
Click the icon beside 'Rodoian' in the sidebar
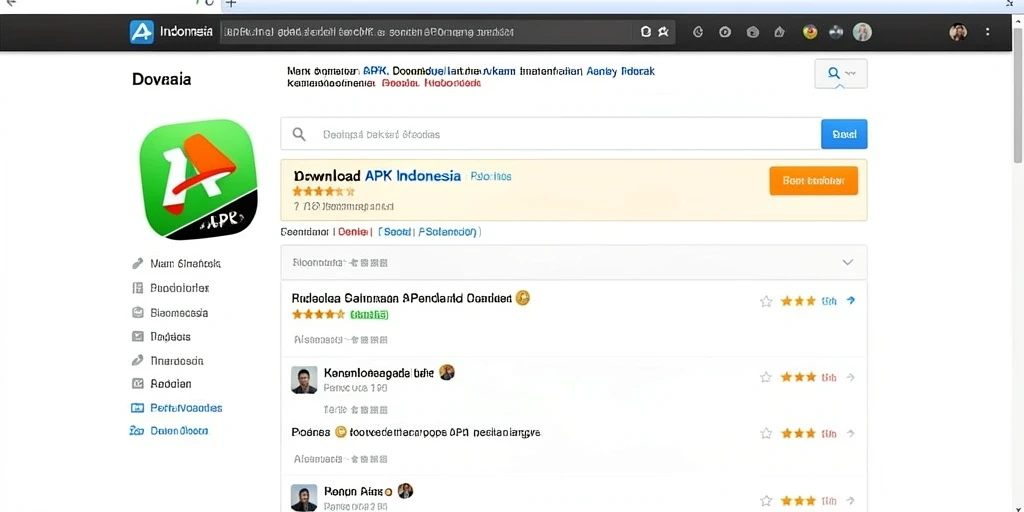pyautogui.click(x=137, y=383)
